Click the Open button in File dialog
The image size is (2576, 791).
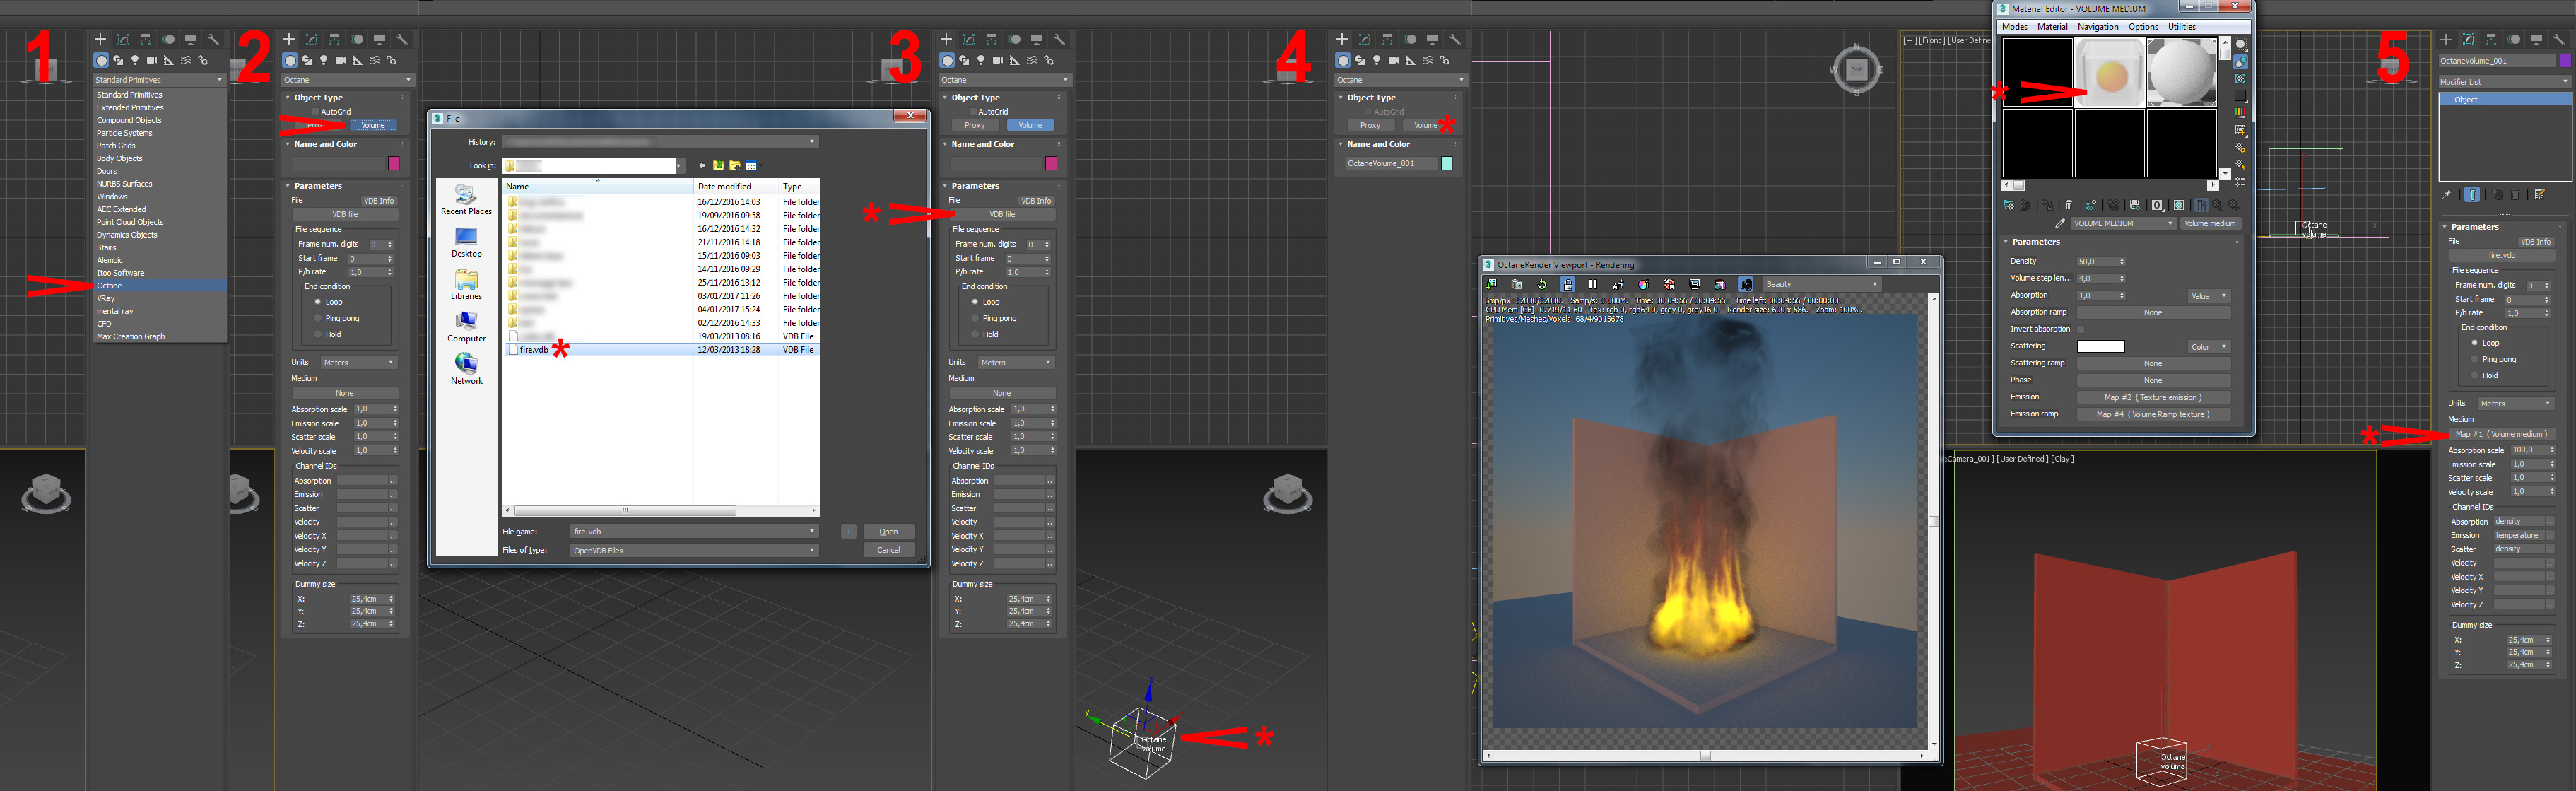click(x=888, y=532)
